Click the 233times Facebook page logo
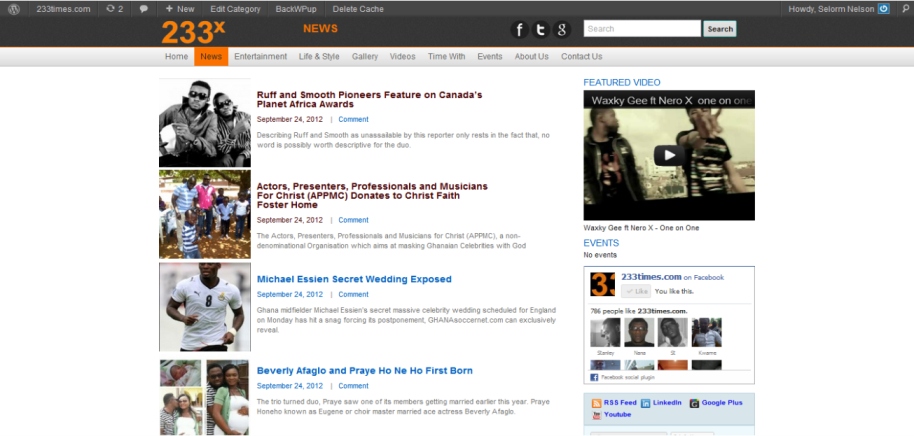This screenshot has width=914, height=436. tap(602, 284)
